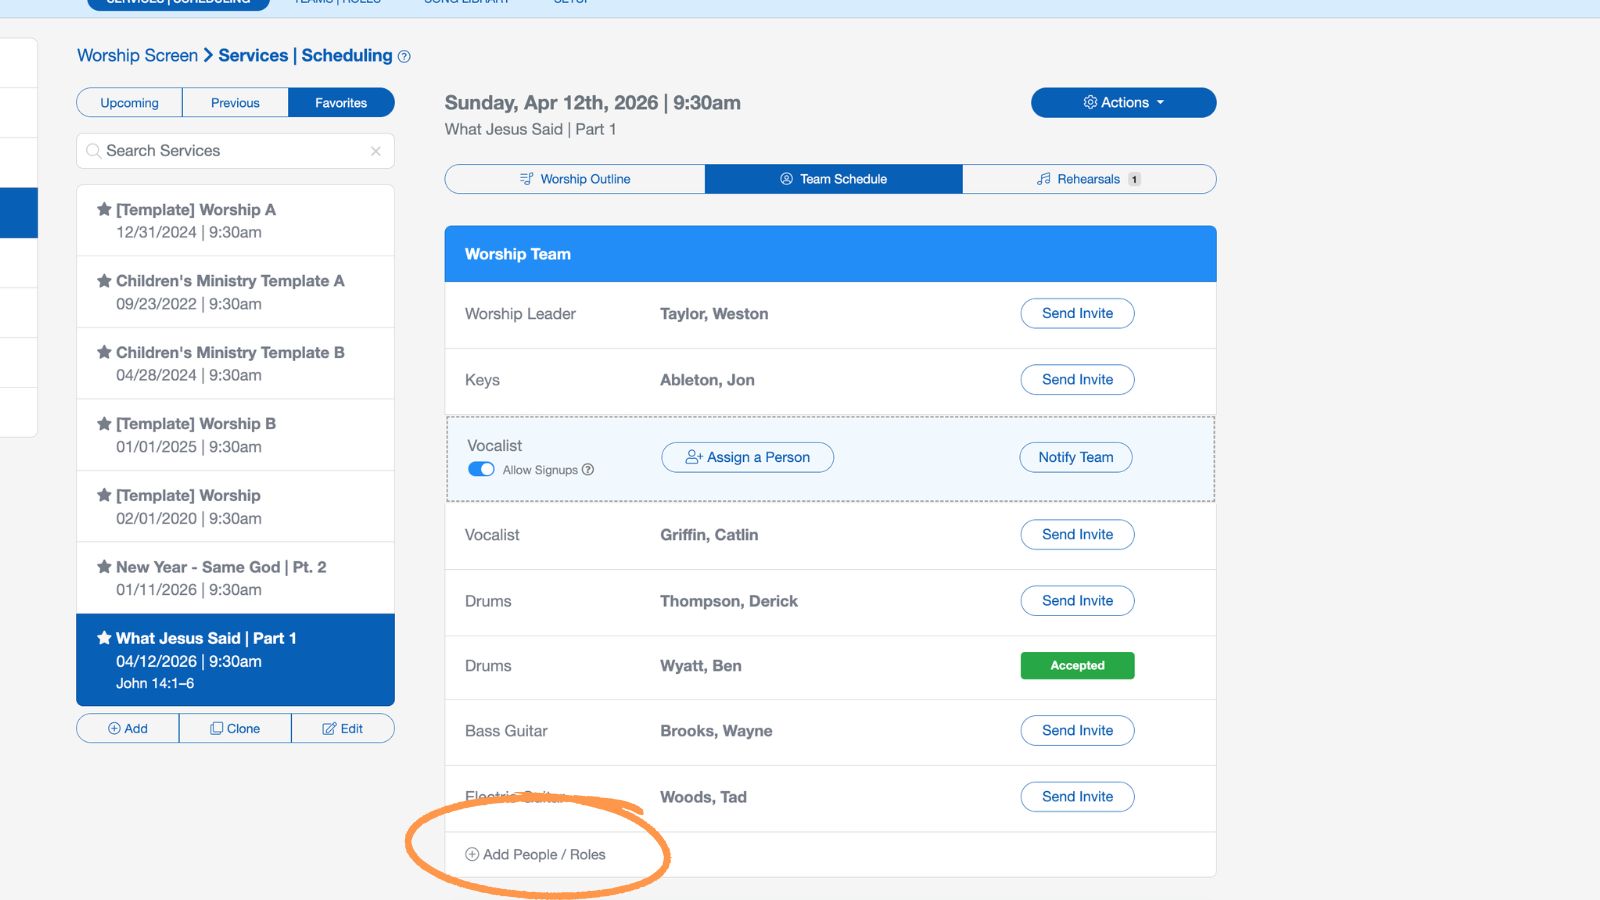Unstar Children's Ministry Template B
The image size is (1600, 900).
tap(104, 352)
